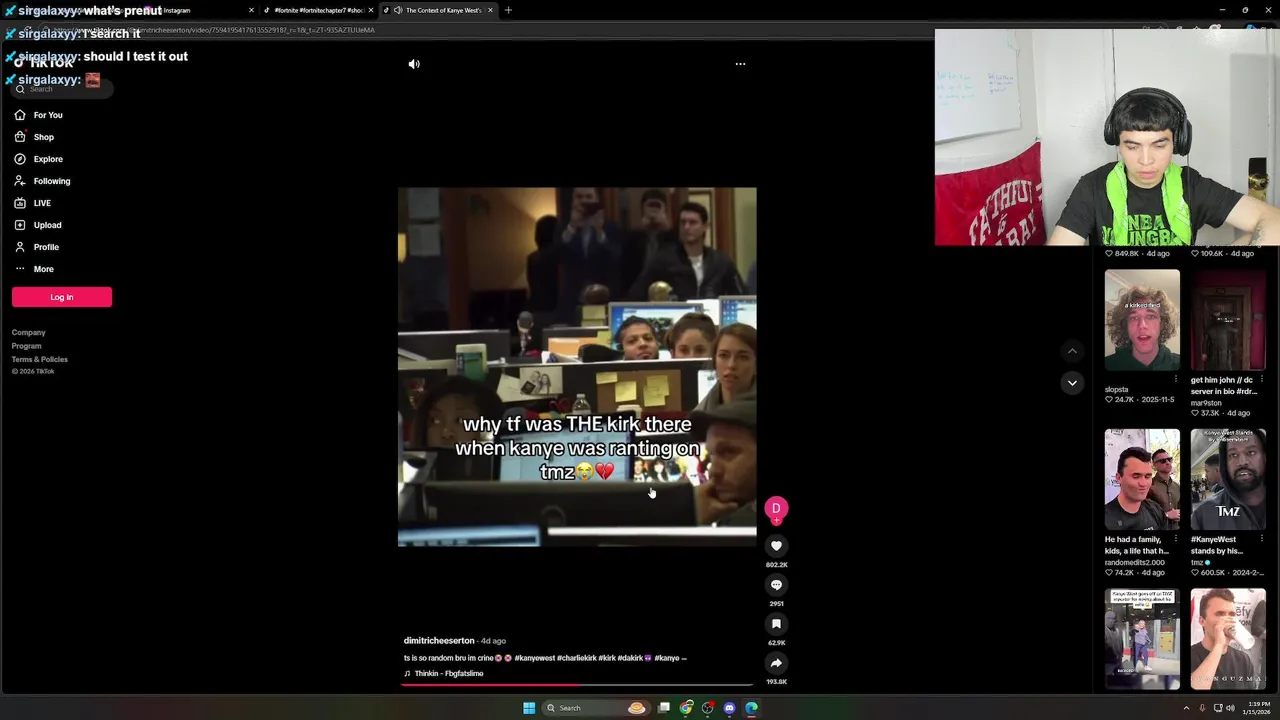Open Task View from the taskbar
The width and height of the screenshot is (1280, 720).
664,708
